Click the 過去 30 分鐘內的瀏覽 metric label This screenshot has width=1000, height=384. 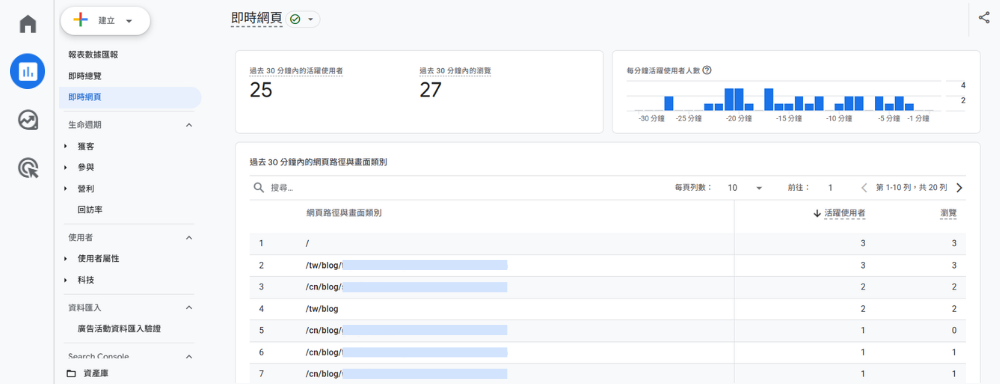pos(455,71)
